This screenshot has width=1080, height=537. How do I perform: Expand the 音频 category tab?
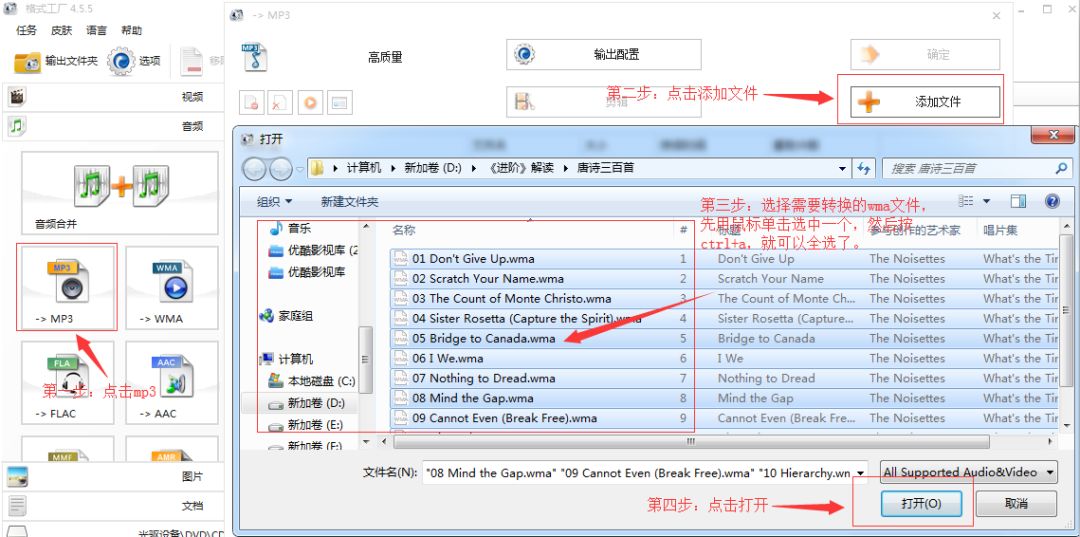[114, 126]
